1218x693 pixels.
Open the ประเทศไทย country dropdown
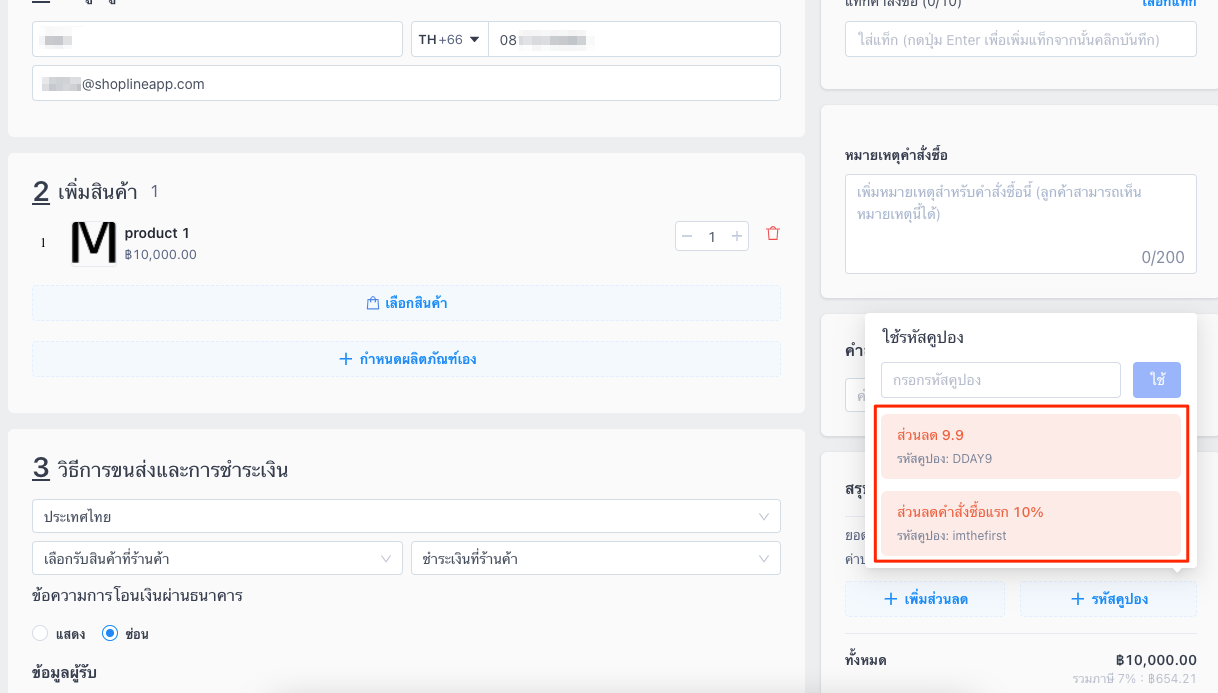click(x=406, y=517)
